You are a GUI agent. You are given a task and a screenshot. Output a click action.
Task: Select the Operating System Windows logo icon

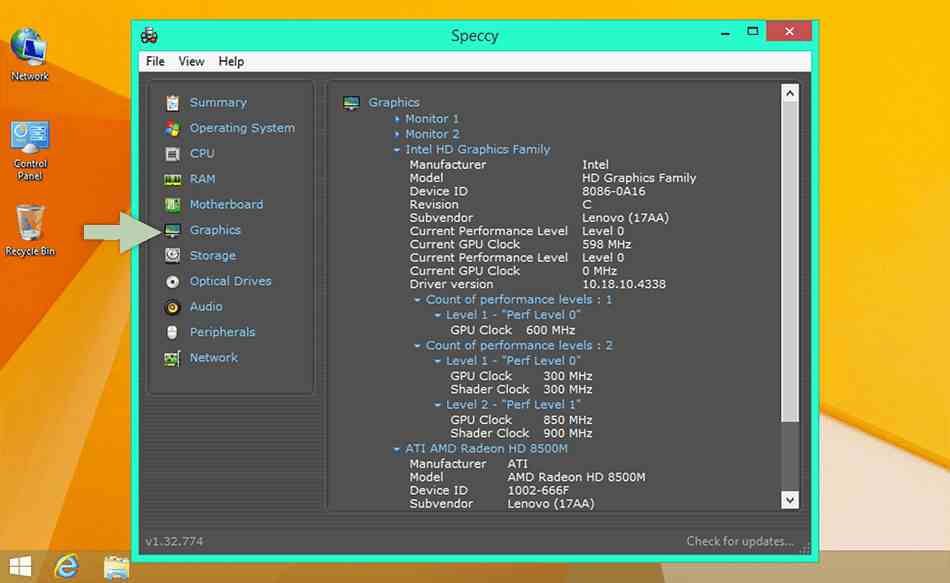click(172, 128)
